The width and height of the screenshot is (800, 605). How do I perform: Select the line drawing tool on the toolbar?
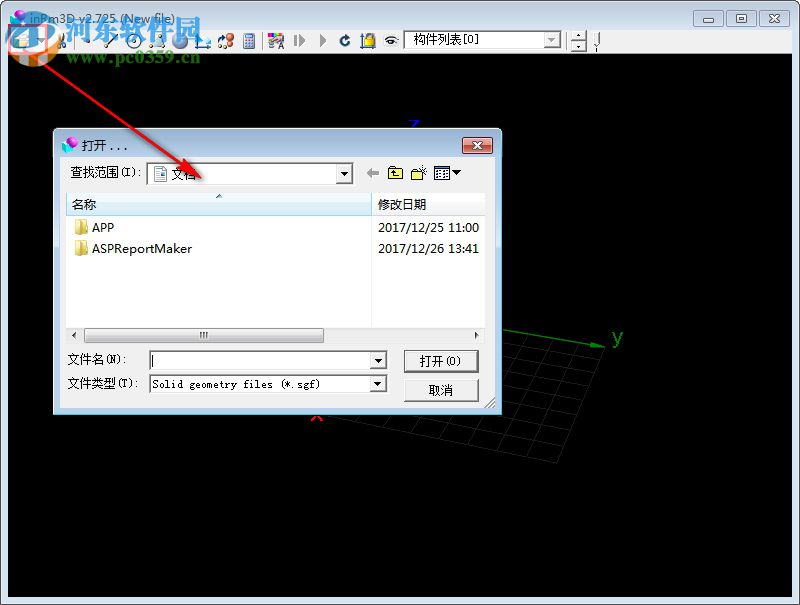coord(110,41)
